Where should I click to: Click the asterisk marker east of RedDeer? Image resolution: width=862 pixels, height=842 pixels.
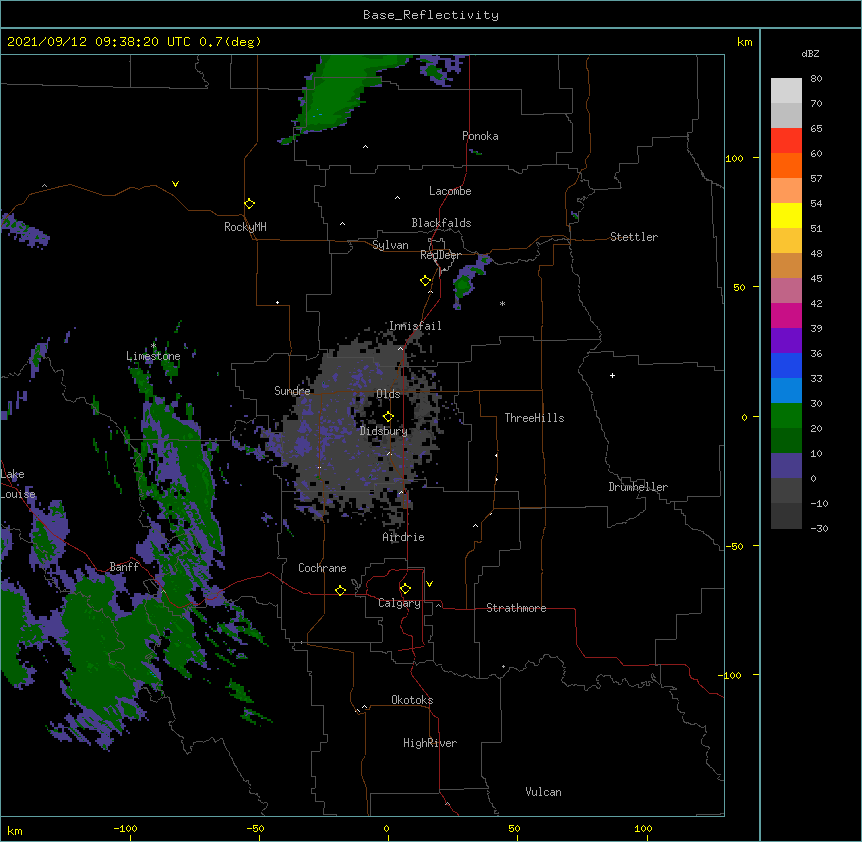point(502,303)
